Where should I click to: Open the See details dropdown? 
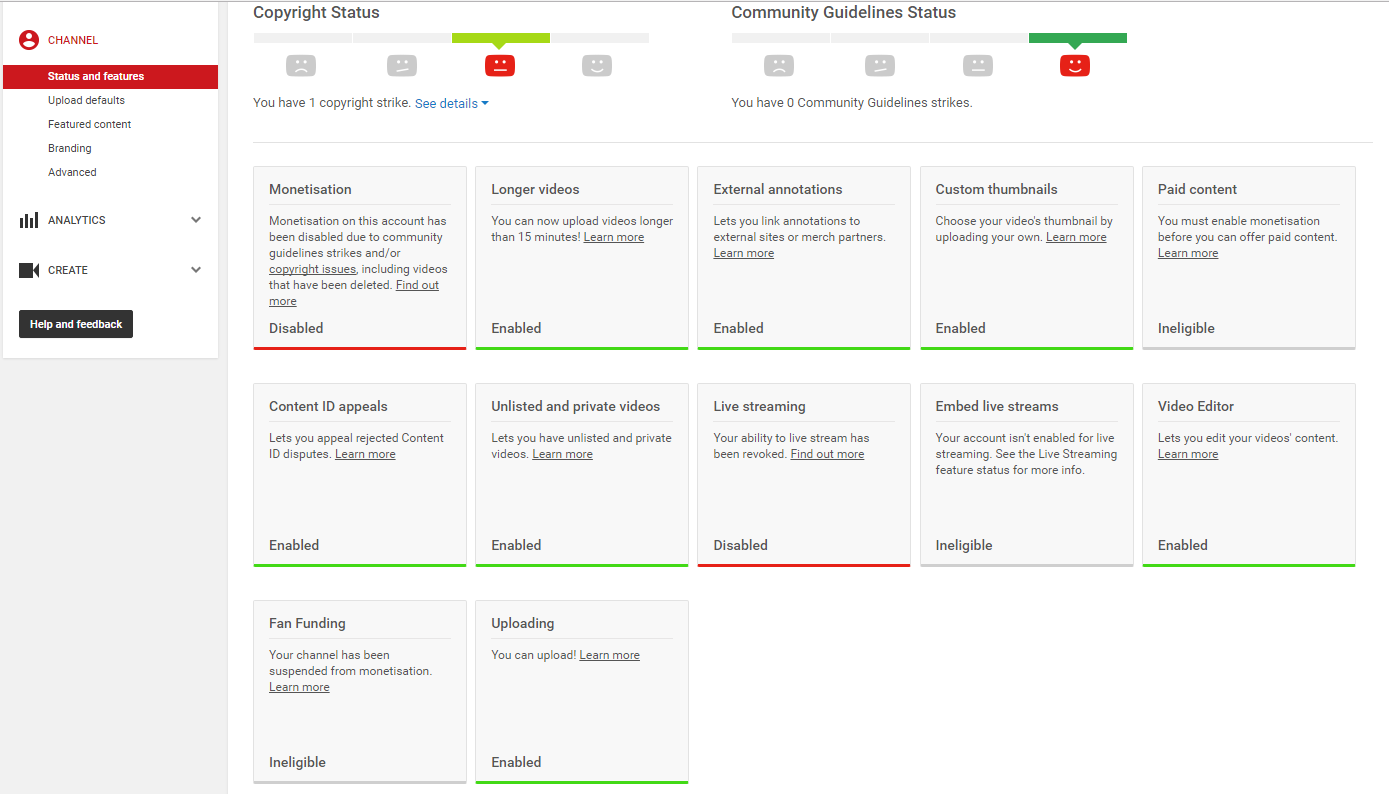[452, 103]
